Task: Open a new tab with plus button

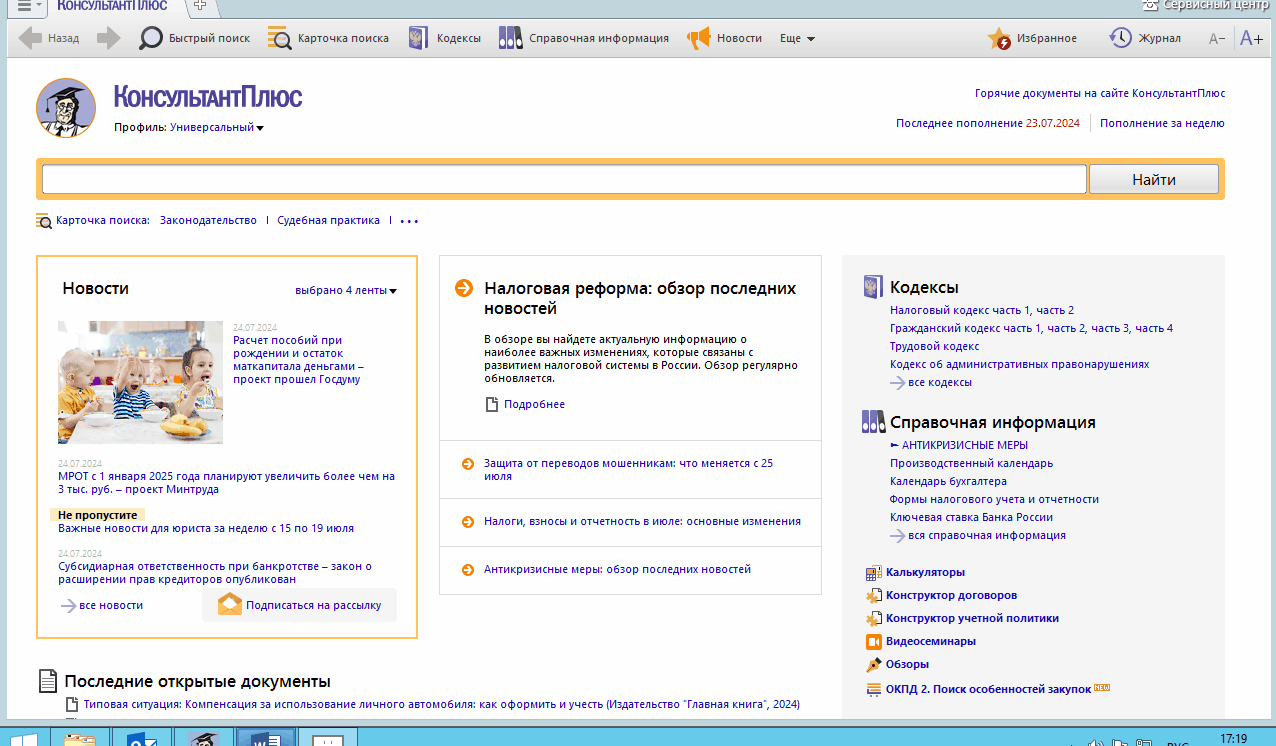Action: coord(200,6)
